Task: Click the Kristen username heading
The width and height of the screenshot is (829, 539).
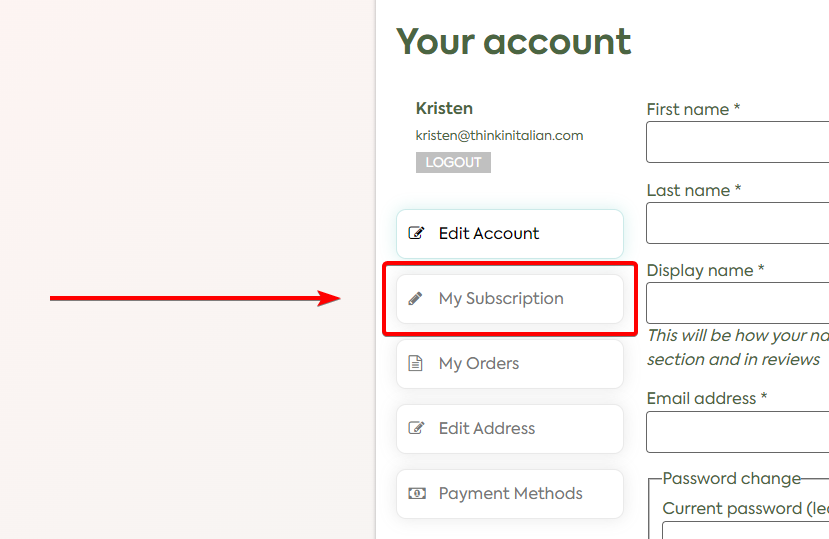Action: (444, 108)
